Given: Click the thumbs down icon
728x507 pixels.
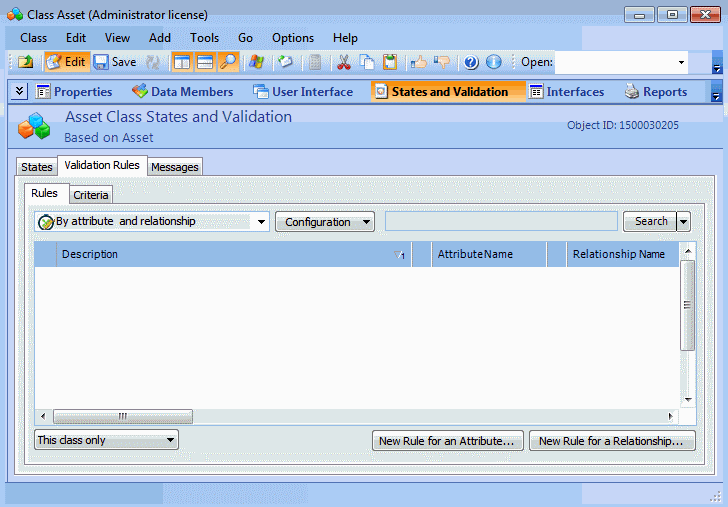Looking at the screenshot, I should coord(442,62).
